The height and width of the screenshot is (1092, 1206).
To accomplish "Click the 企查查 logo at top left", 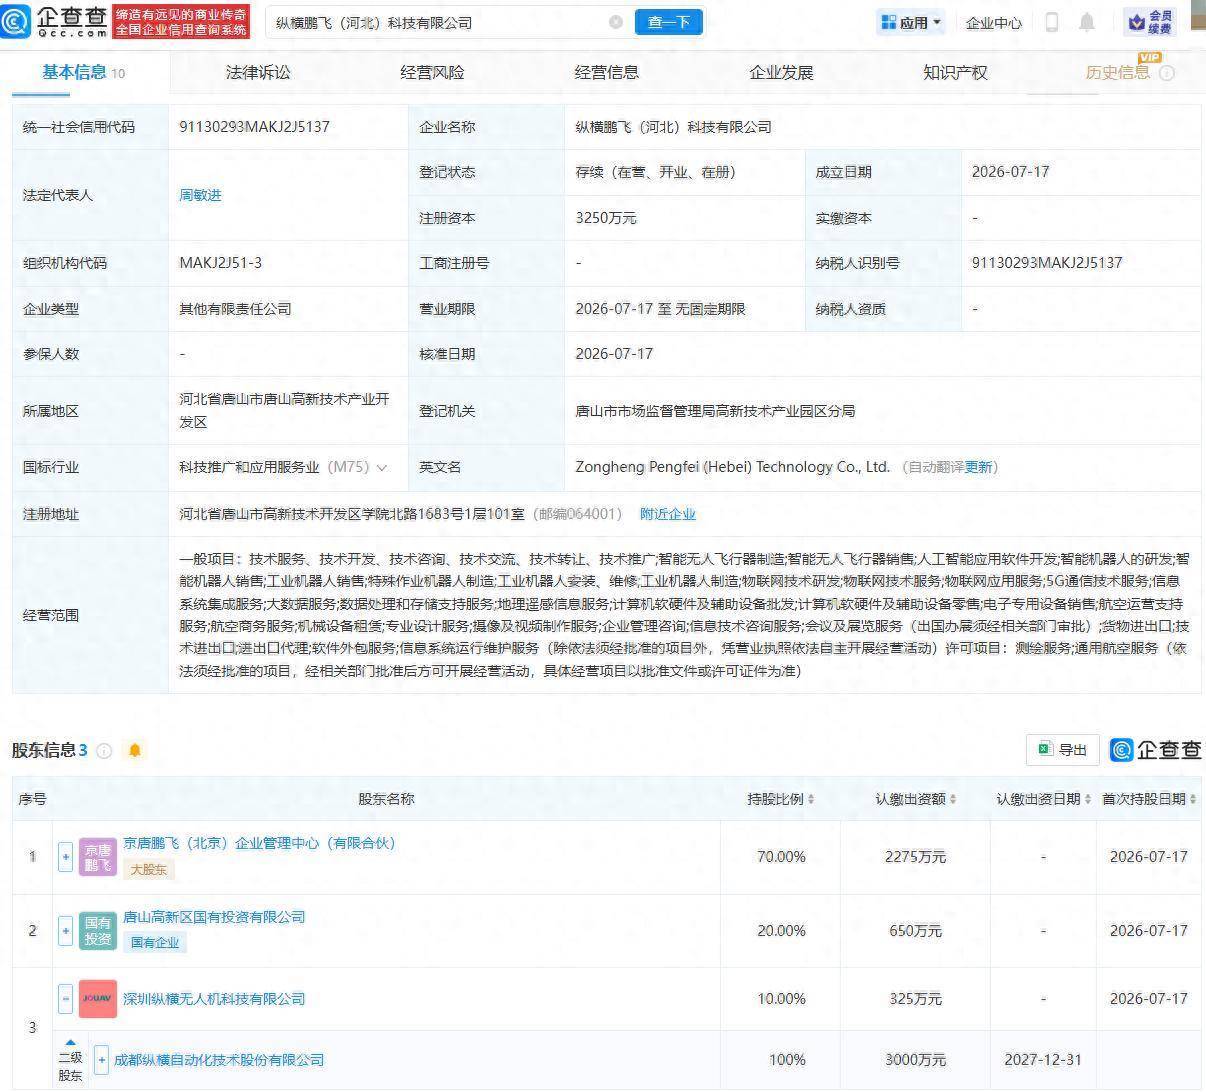I will (55, 20).
